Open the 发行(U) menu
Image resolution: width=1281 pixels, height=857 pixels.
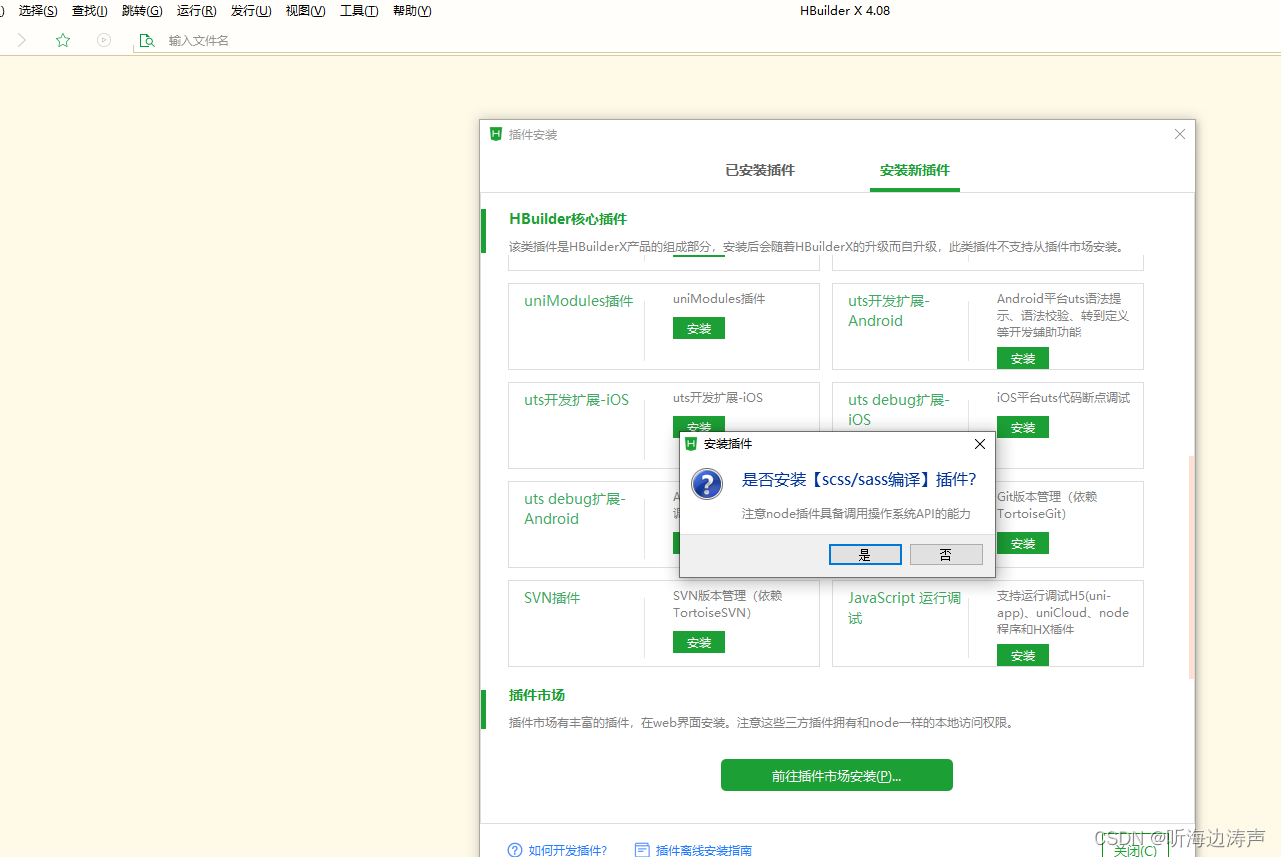[x=251, y=11]
